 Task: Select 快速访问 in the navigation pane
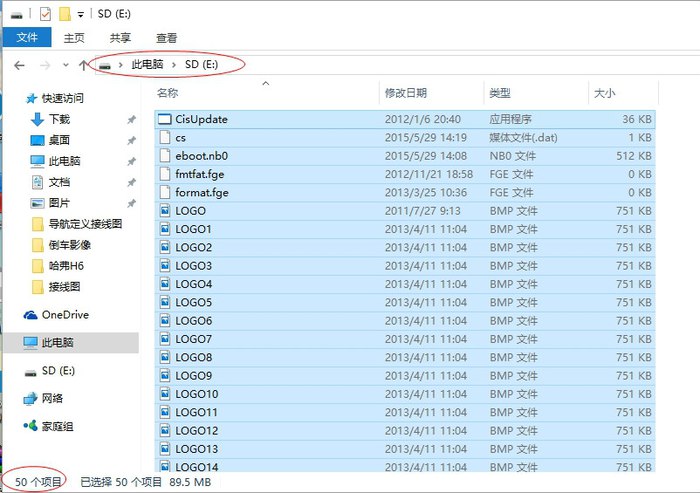pos(62,98)
